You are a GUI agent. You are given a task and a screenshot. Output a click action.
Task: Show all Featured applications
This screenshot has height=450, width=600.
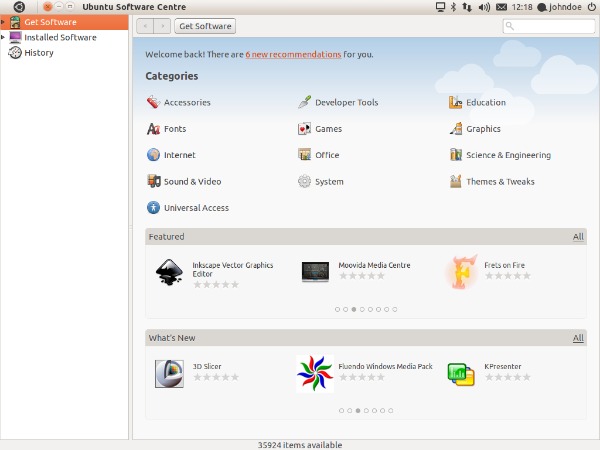pos(578,237)
